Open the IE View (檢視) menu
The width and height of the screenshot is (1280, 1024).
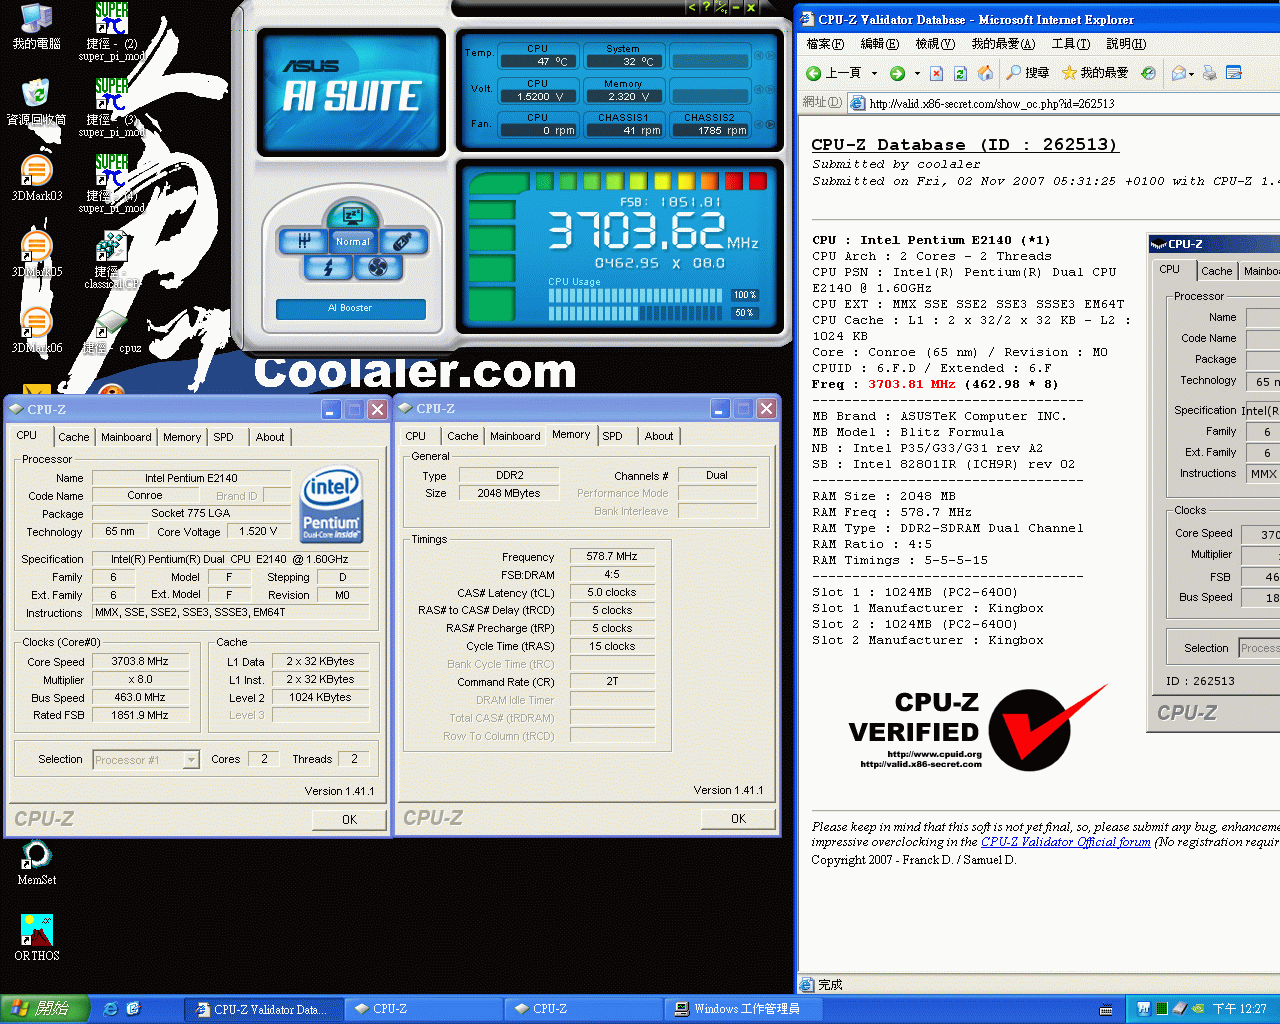935,44
